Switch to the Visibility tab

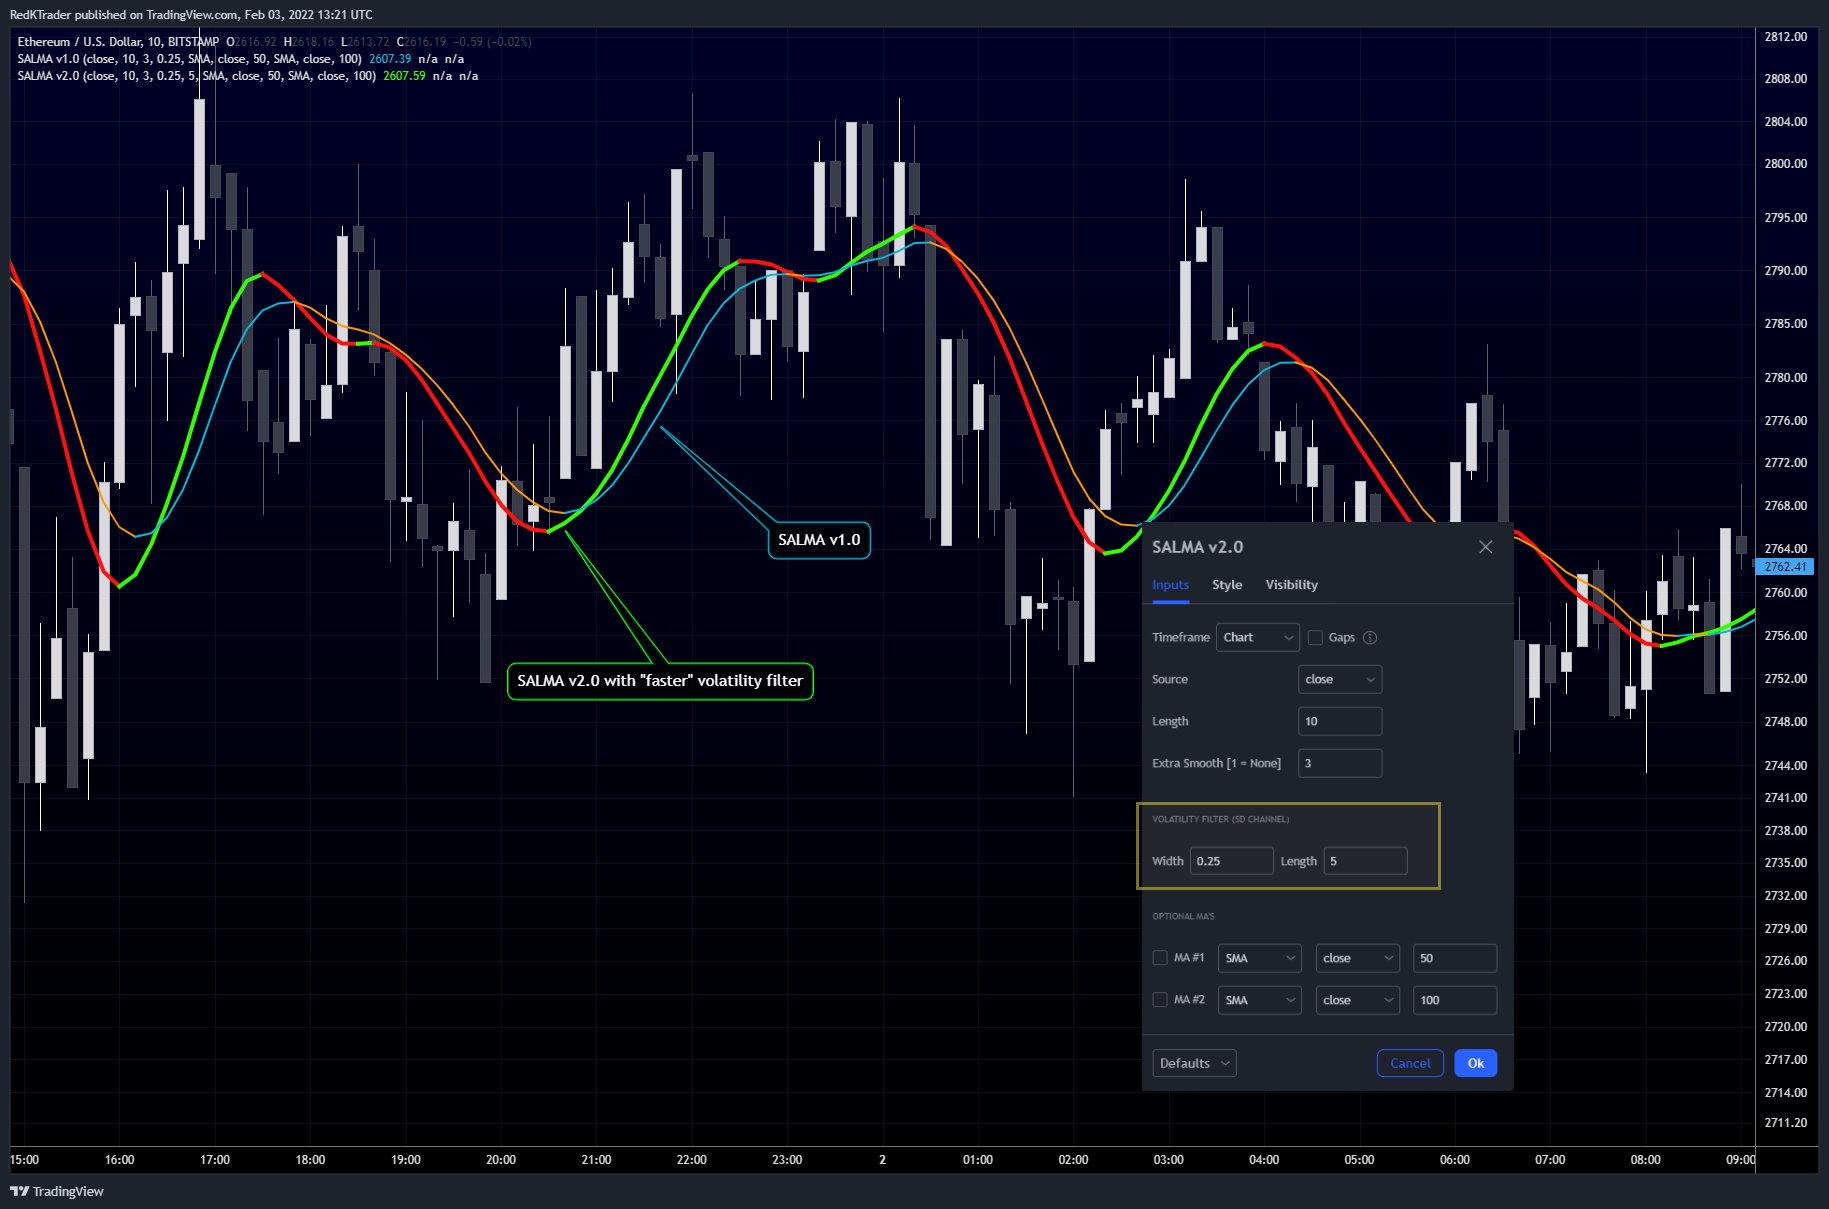click(x=1291, y=585)
